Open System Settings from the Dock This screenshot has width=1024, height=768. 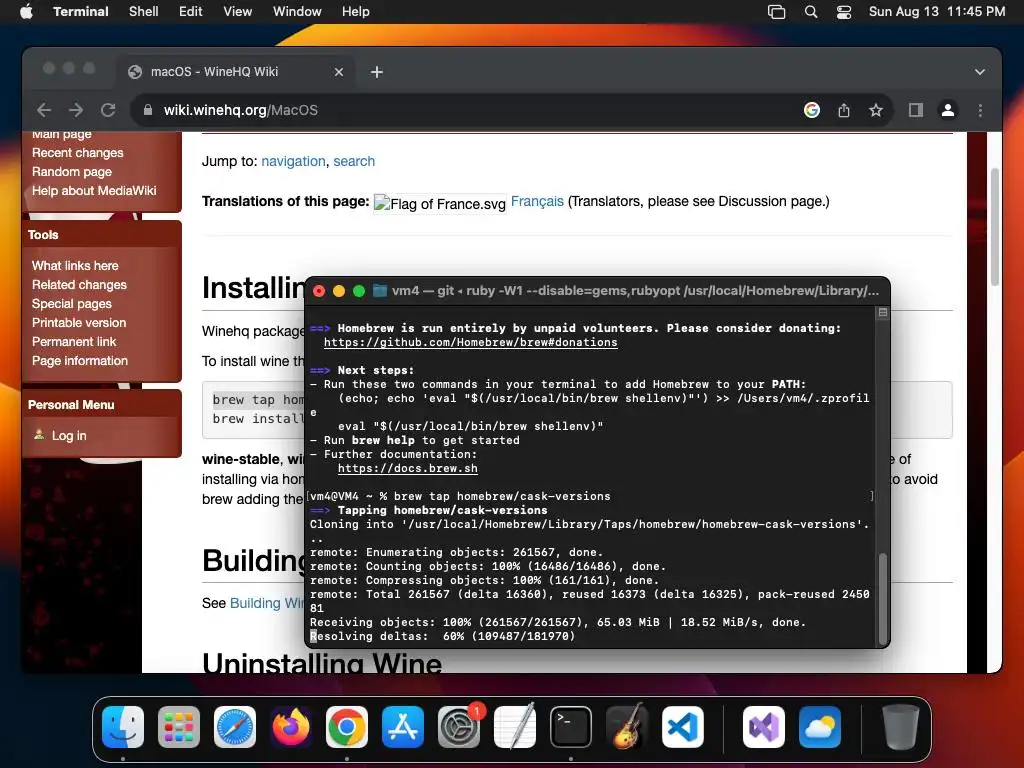[458, 727]
